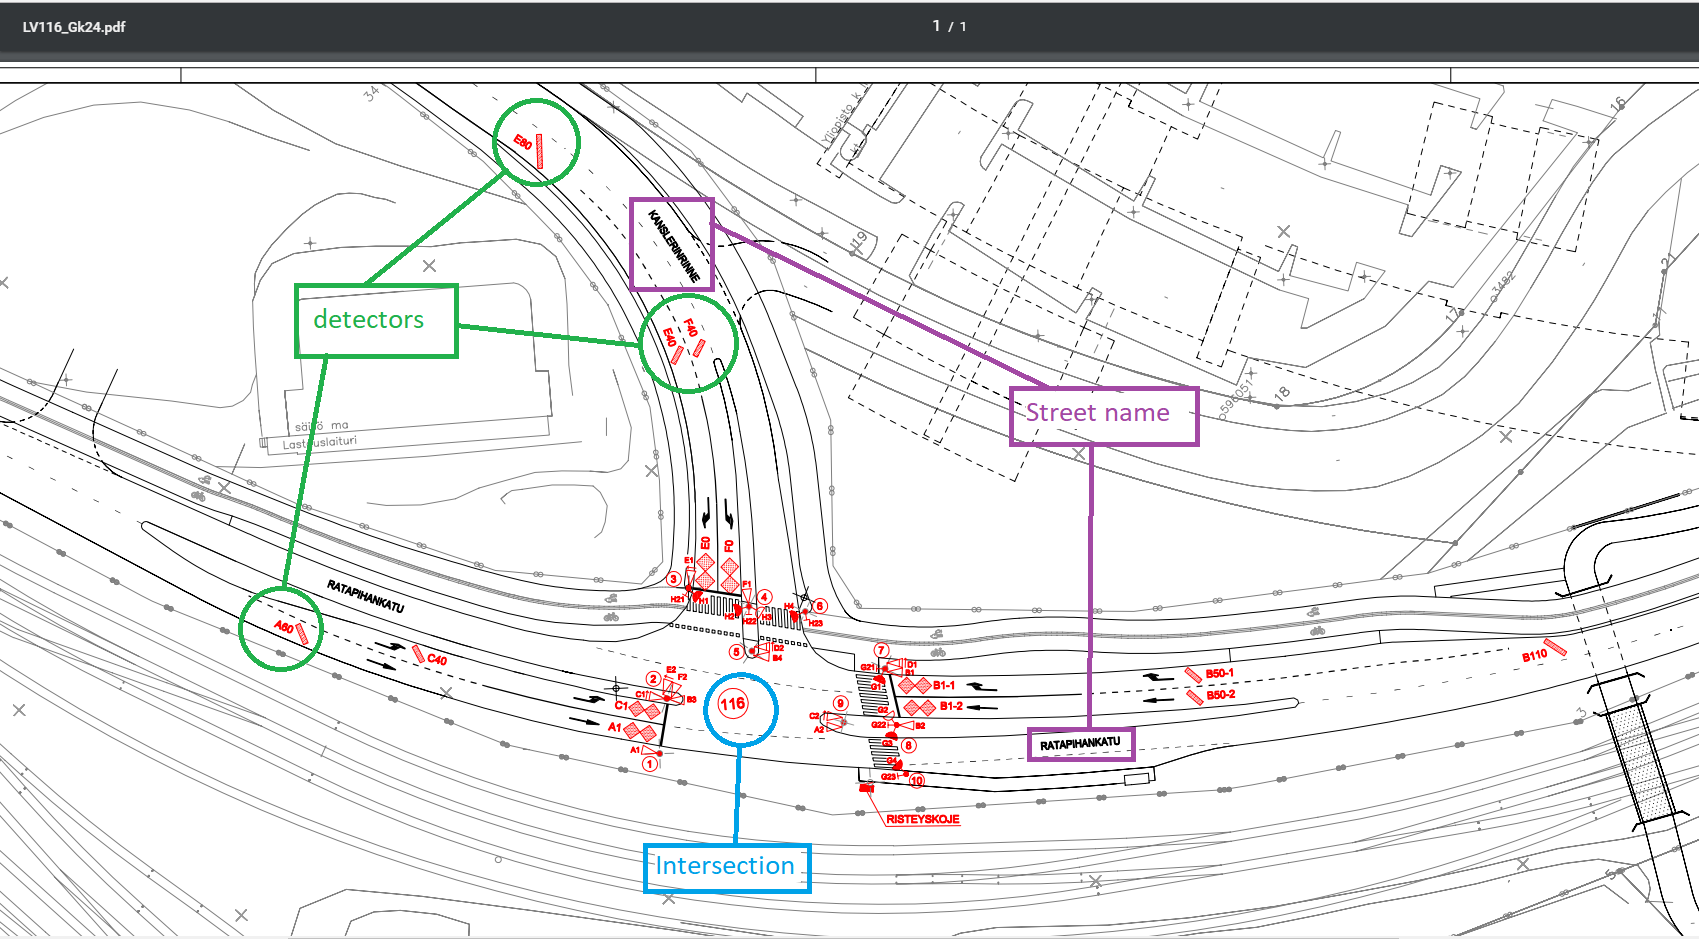Select the A60 detector marker
This screenshot has height=939, width=1699.
click(x=302, y=633)
